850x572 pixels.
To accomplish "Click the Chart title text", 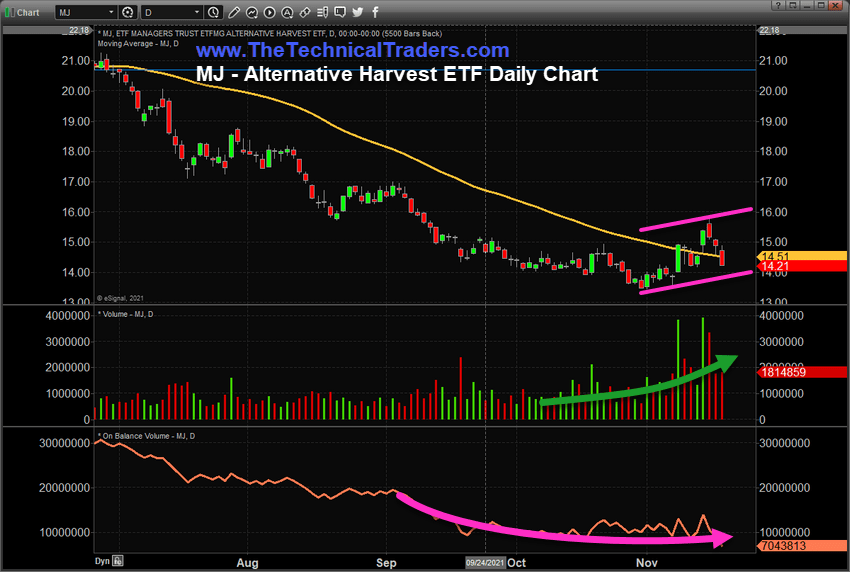I will (28, 12).
